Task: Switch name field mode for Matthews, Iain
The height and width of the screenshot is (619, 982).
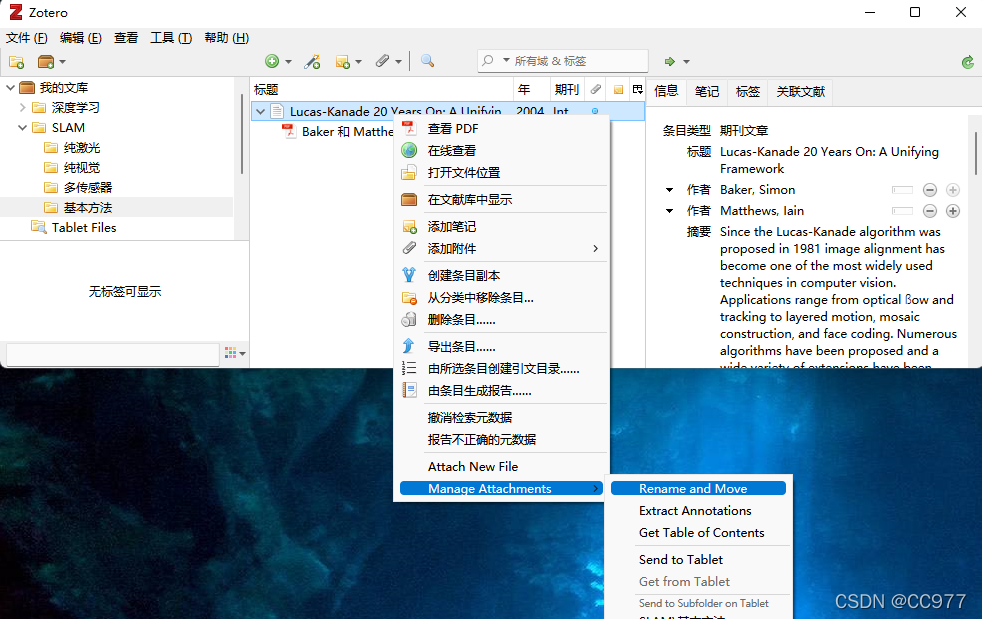Action: (x=902, y=211)
